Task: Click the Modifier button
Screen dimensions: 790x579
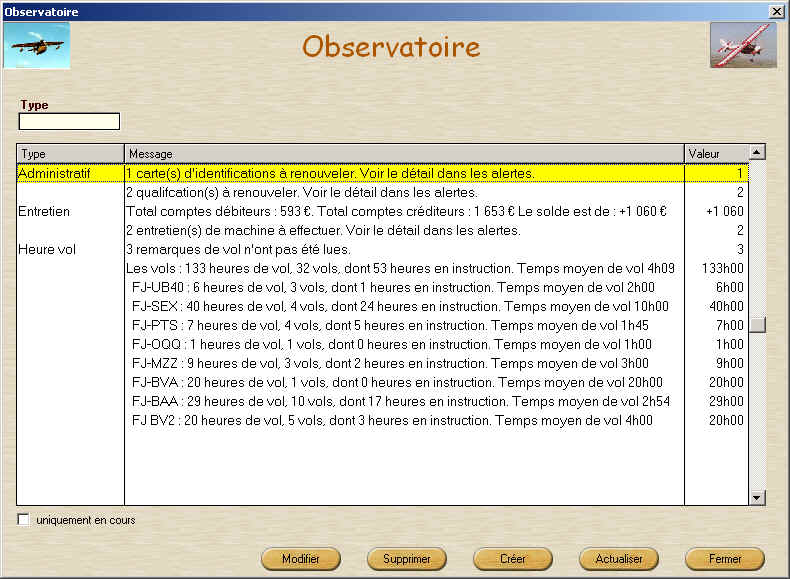Action: 301,559
